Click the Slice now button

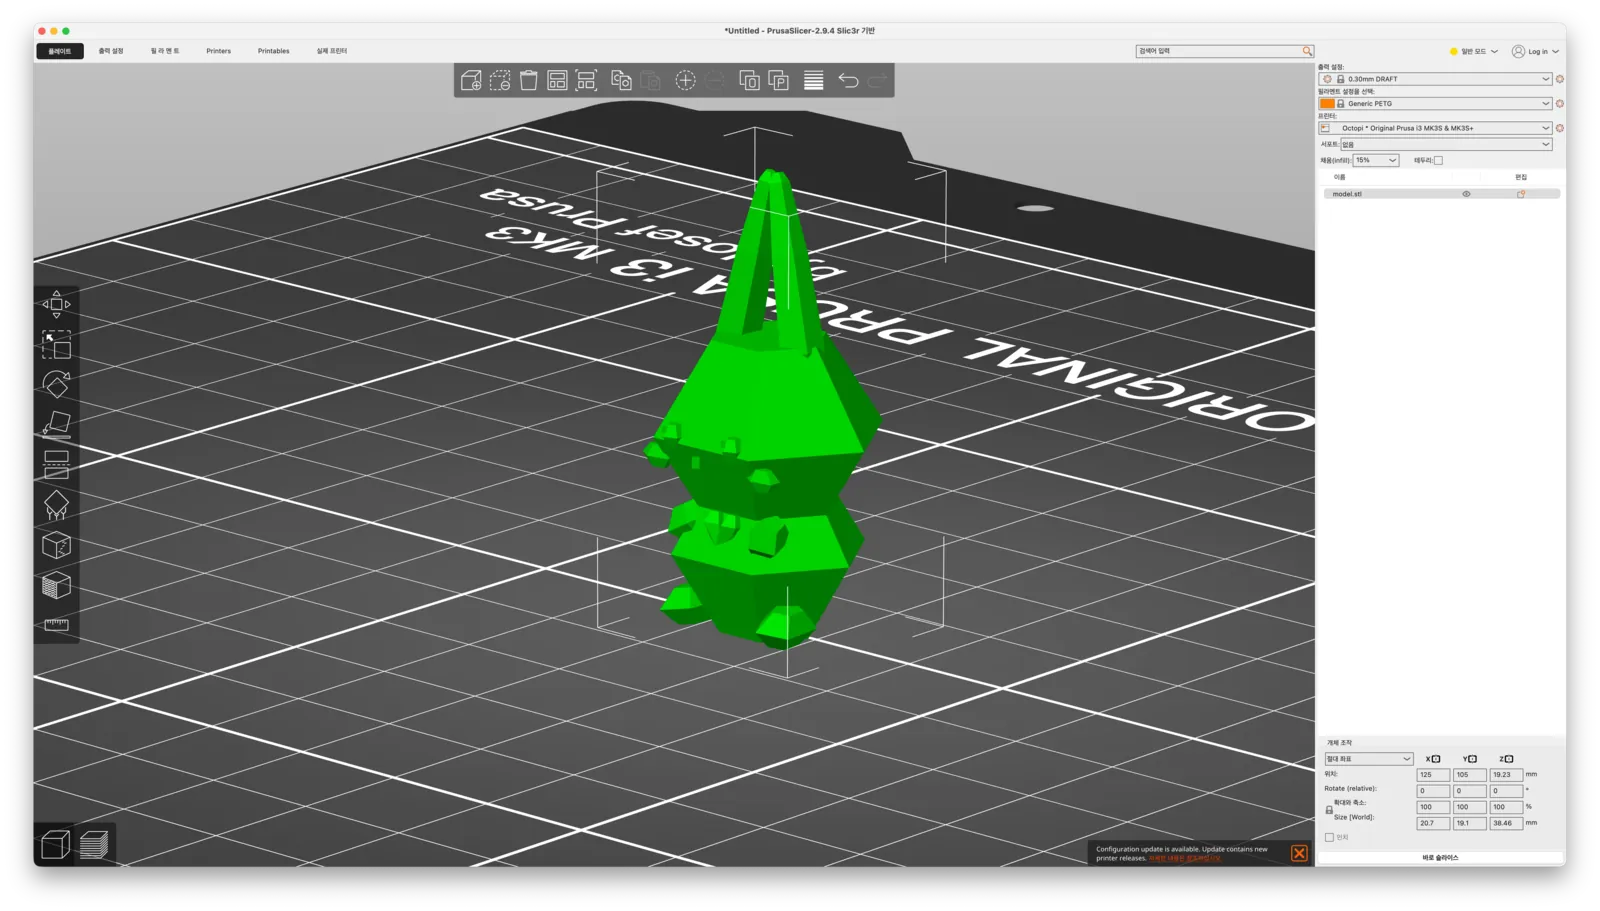click(x=1440, y=858)
